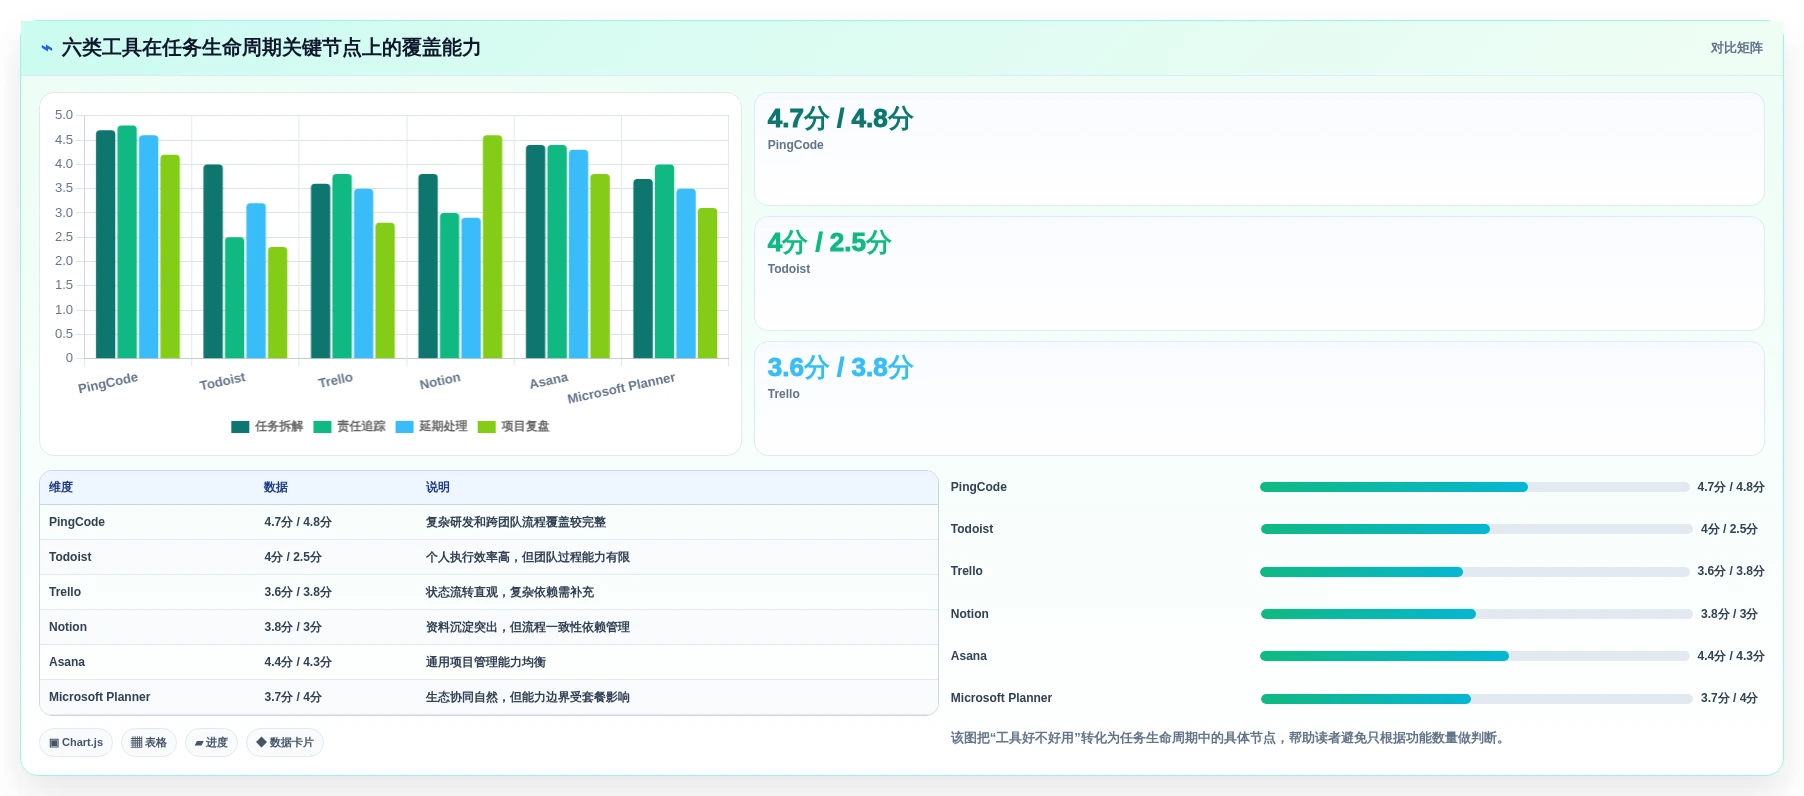
Task: Click the Microsoft Planner label under the chart
Action: [621, 388]
